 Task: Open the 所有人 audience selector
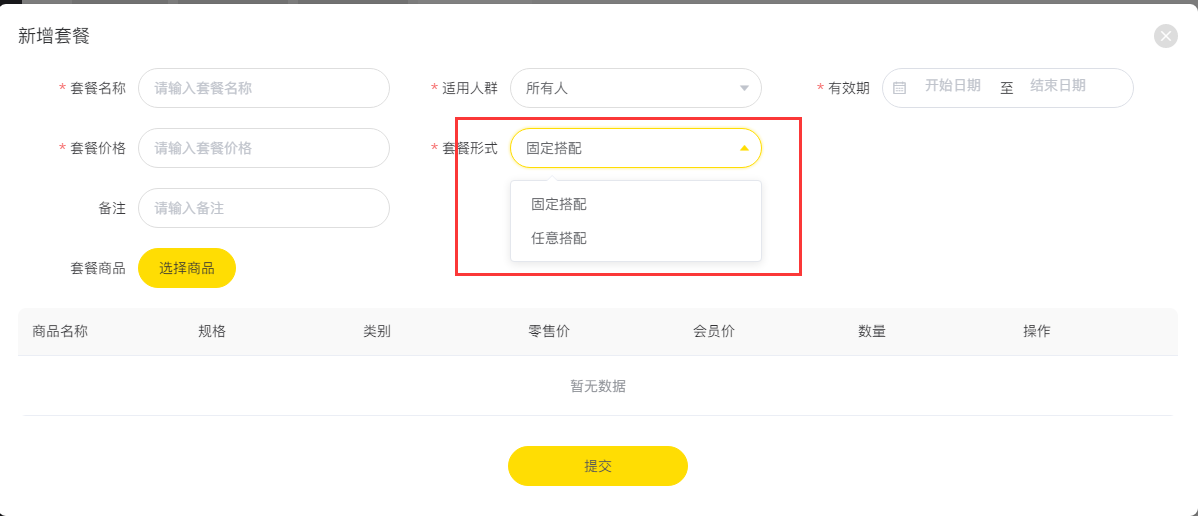coord(636,88)
